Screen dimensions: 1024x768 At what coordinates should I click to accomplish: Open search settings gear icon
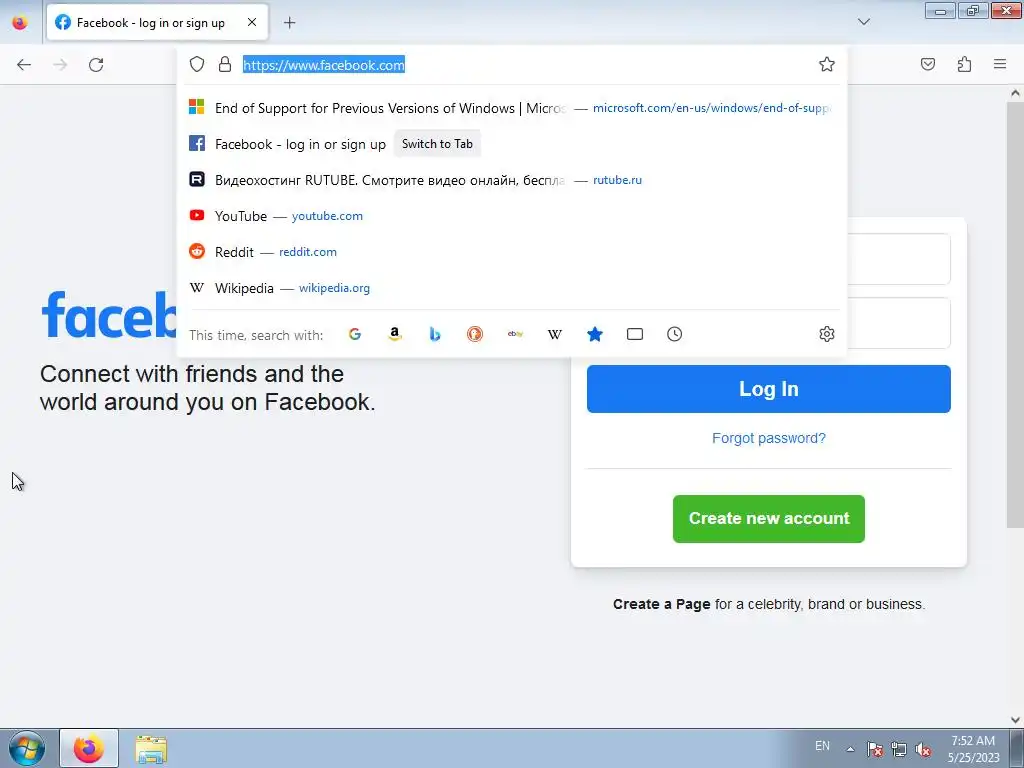(x=827, y=334)
